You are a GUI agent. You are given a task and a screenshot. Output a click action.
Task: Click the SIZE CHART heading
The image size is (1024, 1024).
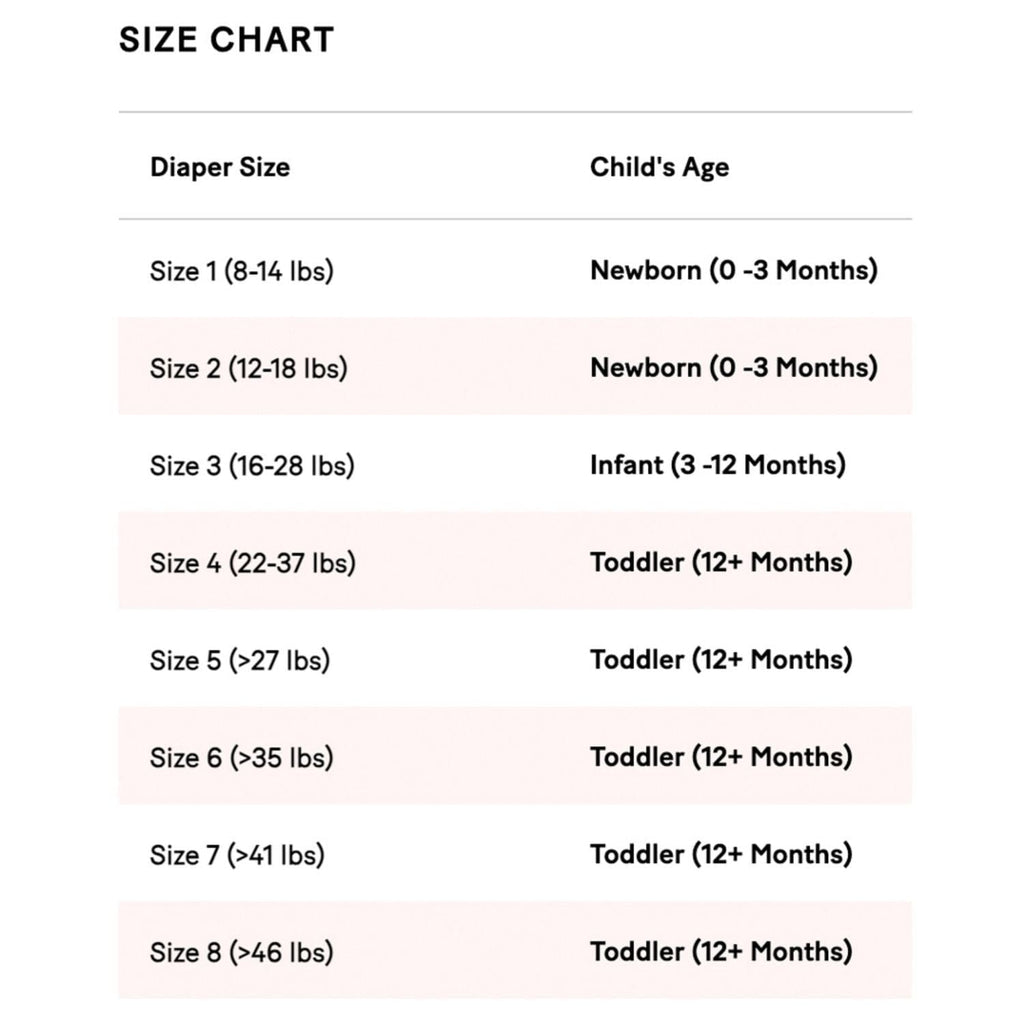click(x=226, y=40)
